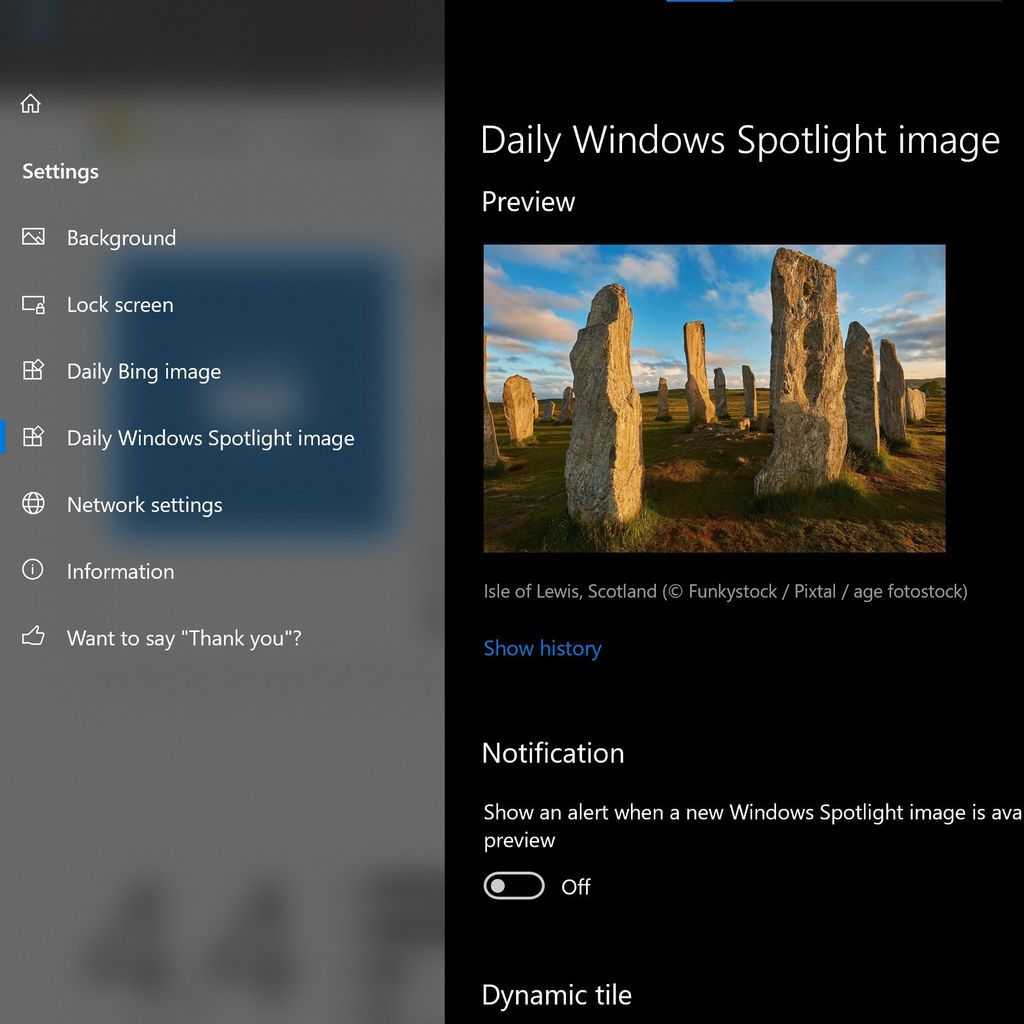The height and width of the screenshot is (1024, 1024).
Task: Enable the Notification alert toggle
Action: [x=513, y=886]
